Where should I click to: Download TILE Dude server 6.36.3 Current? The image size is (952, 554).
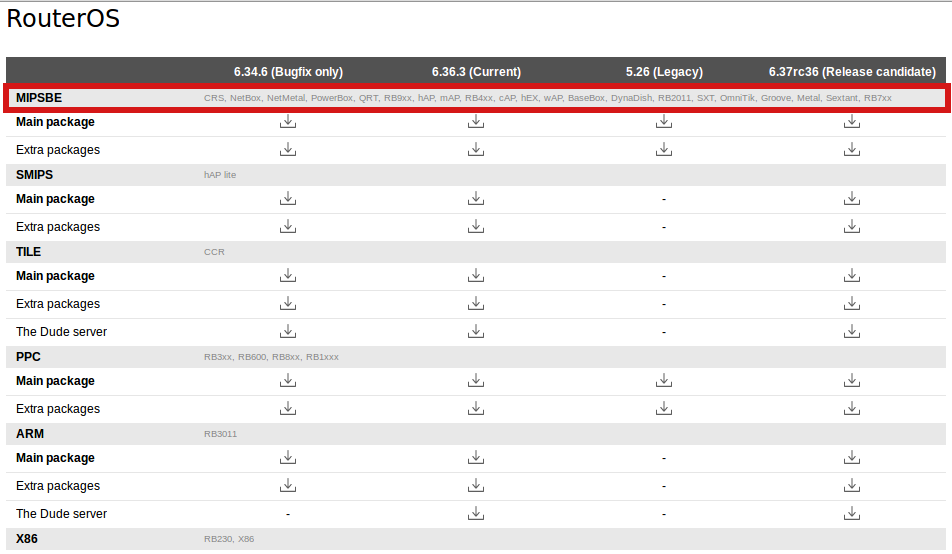[x=476, y=332]
